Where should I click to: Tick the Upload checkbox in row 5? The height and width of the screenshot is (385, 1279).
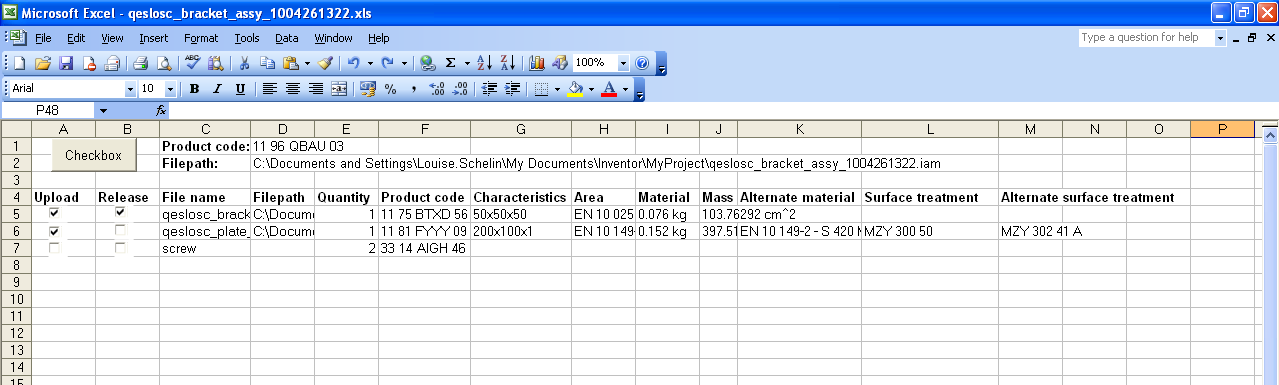[x=54, y=213]
